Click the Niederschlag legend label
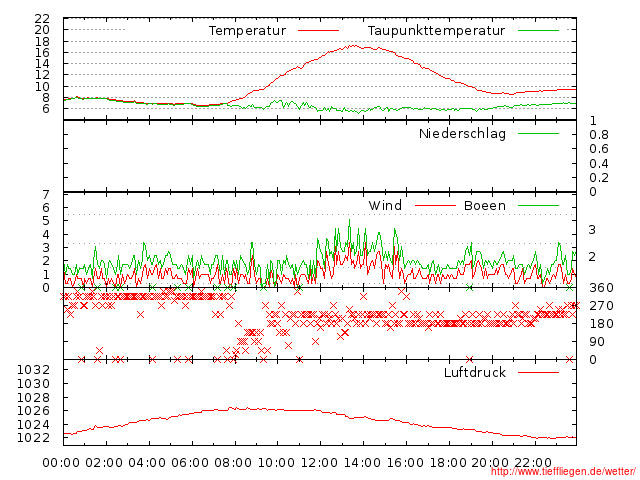 (x=462, y=133)
